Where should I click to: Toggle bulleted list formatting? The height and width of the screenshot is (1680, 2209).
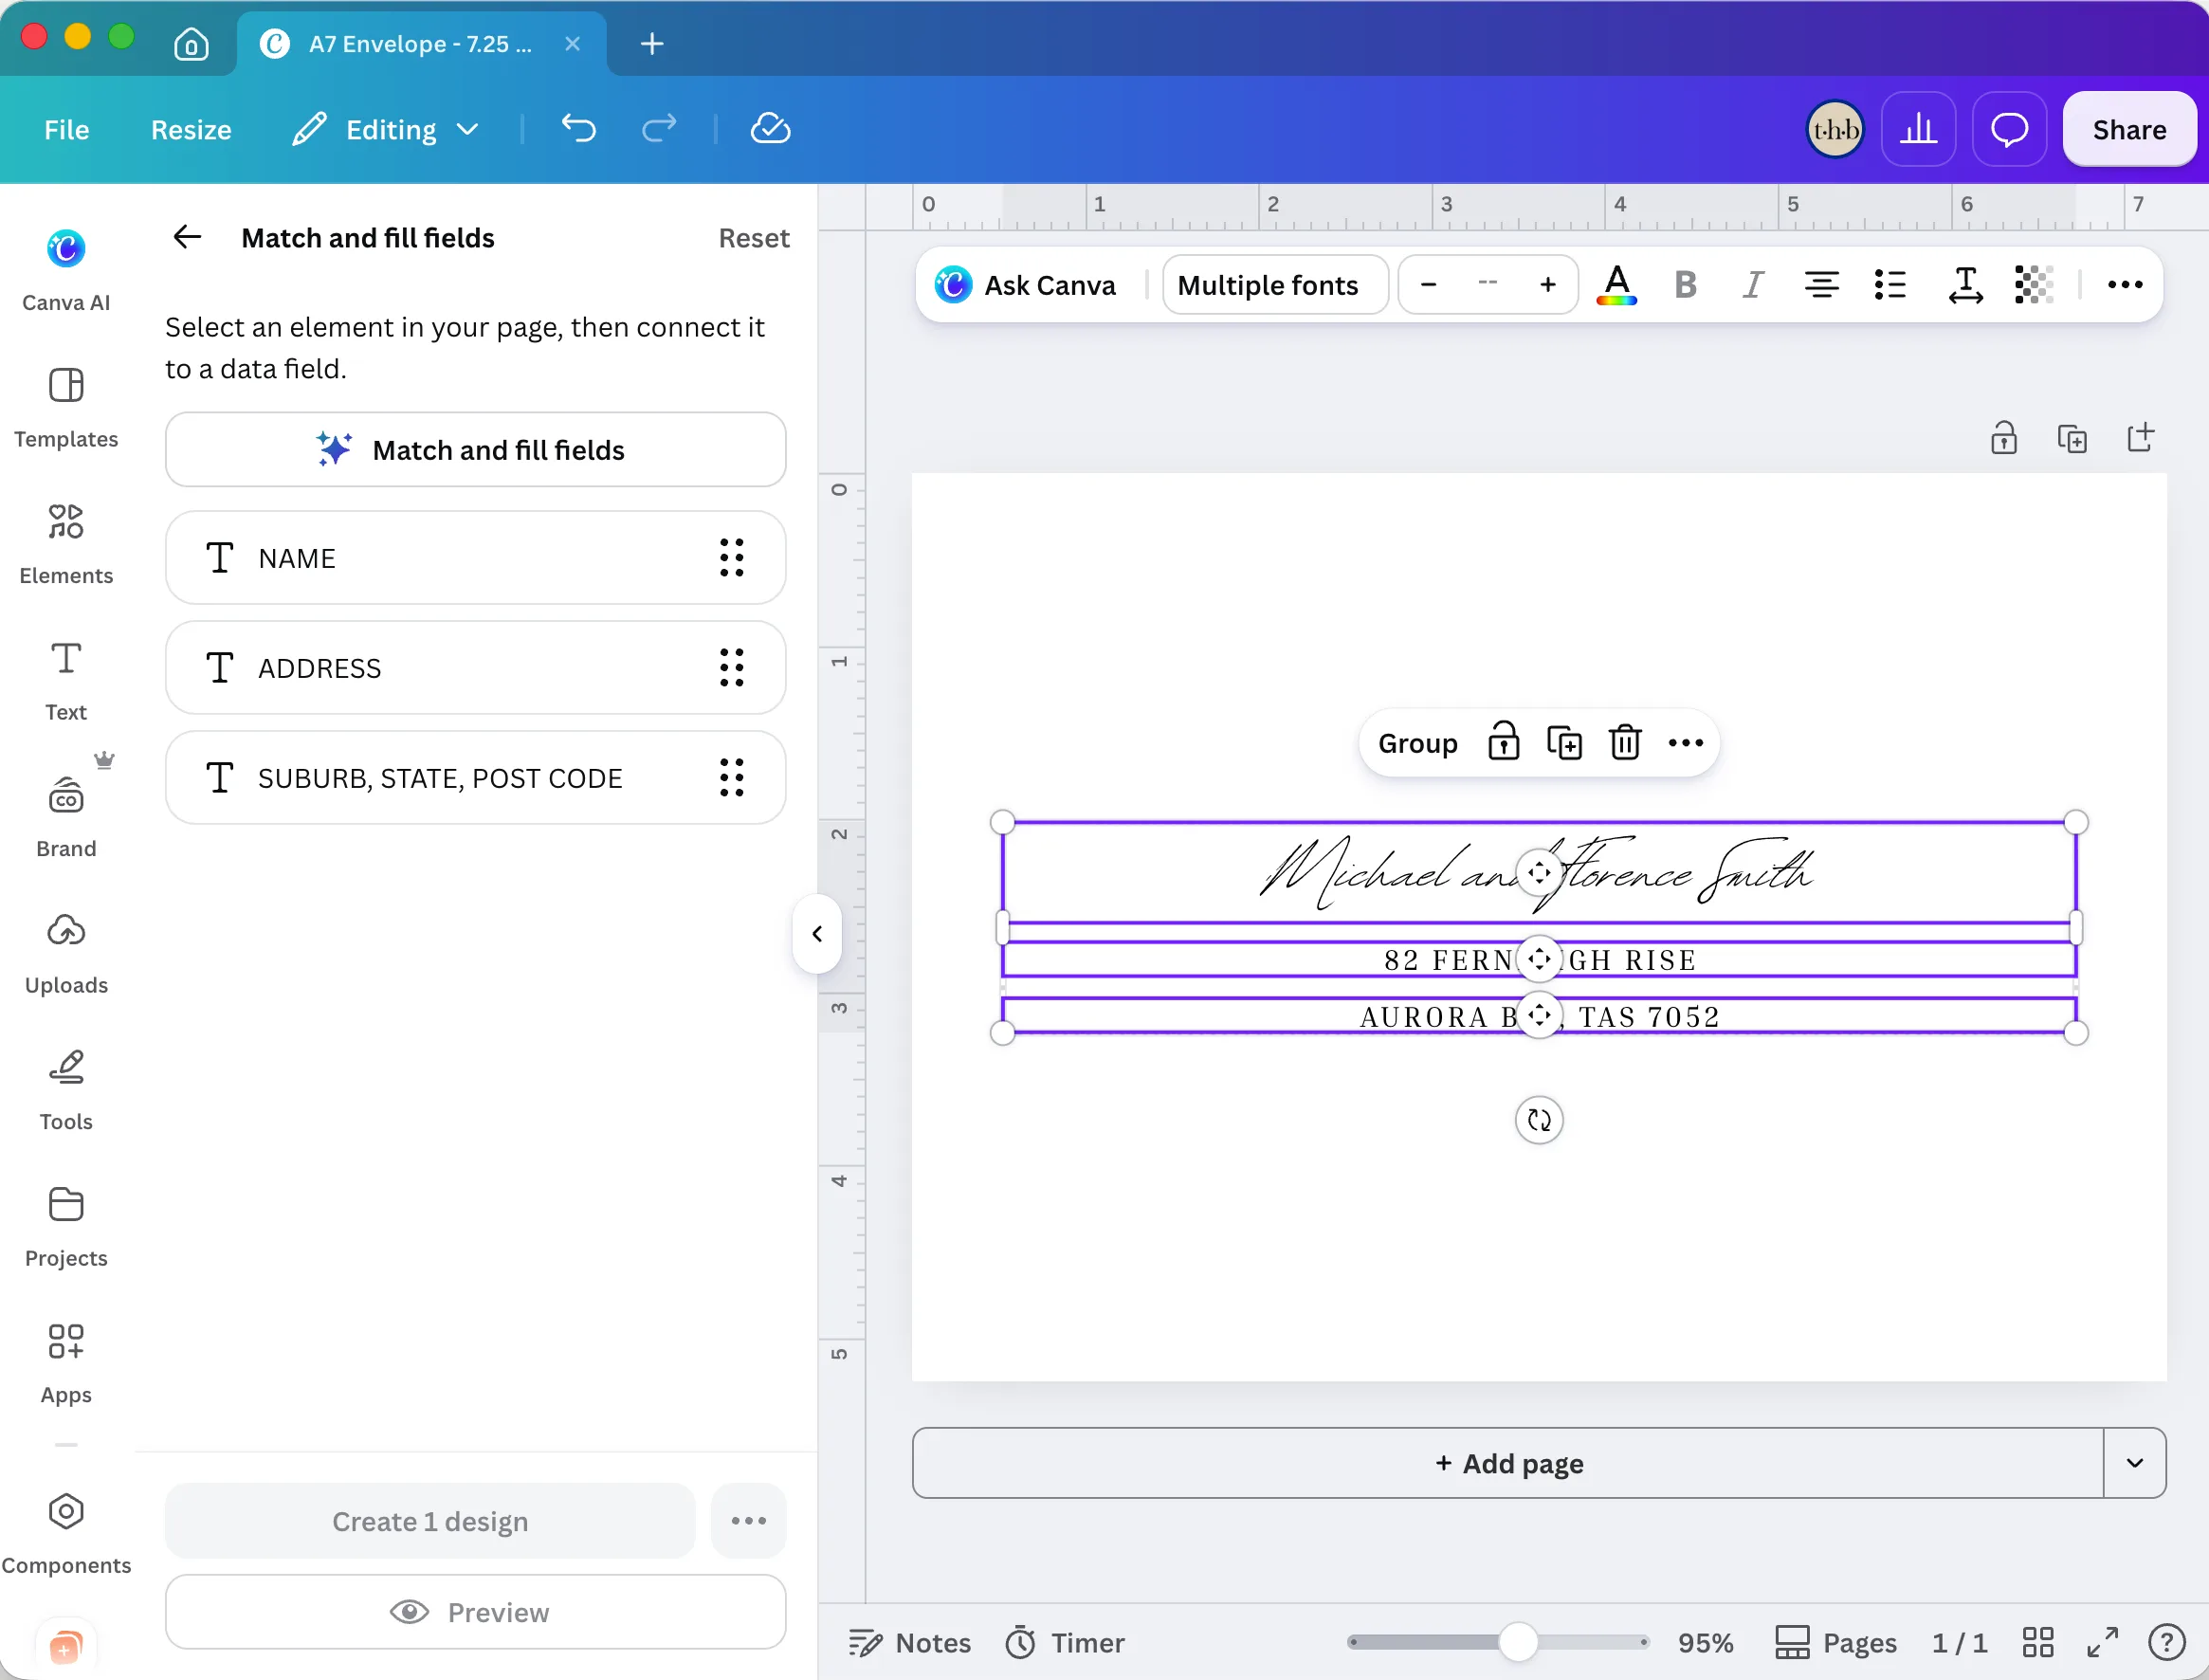click(1889, 285)
